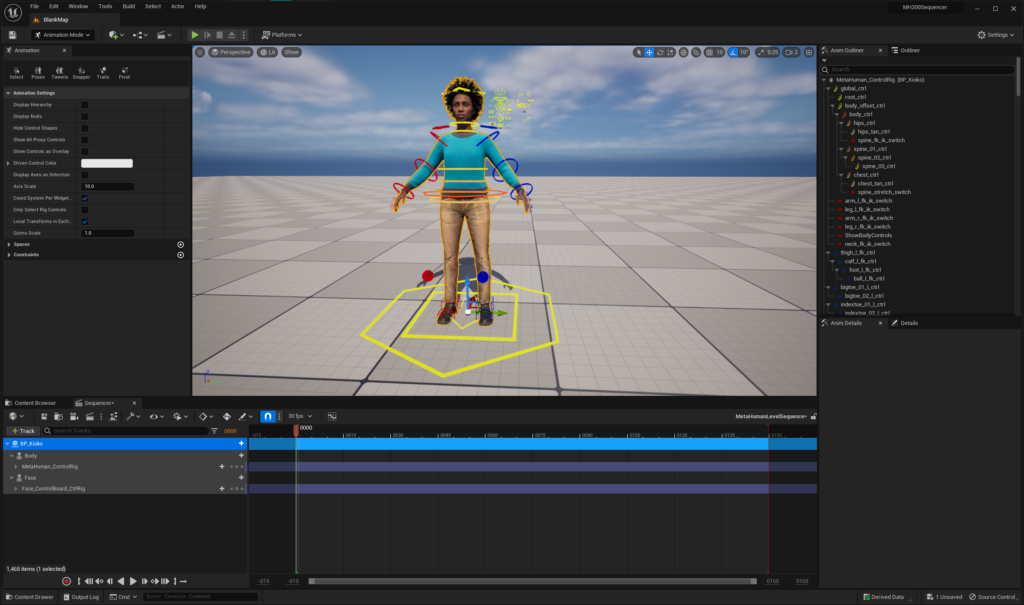The width and height of the screenshot is (1024, 605).
Task: Open the Perspective viewport dropdown
Action: point(237,52)
